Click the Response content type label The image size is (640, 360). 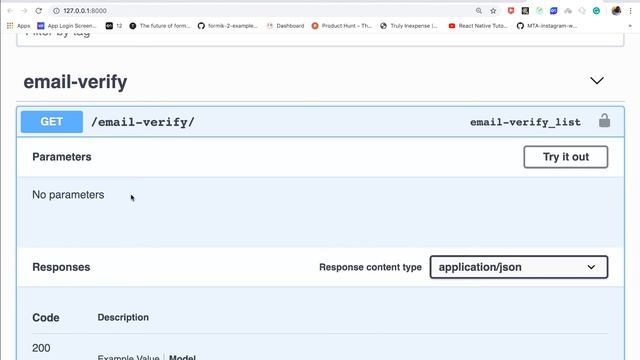(370, 267)
